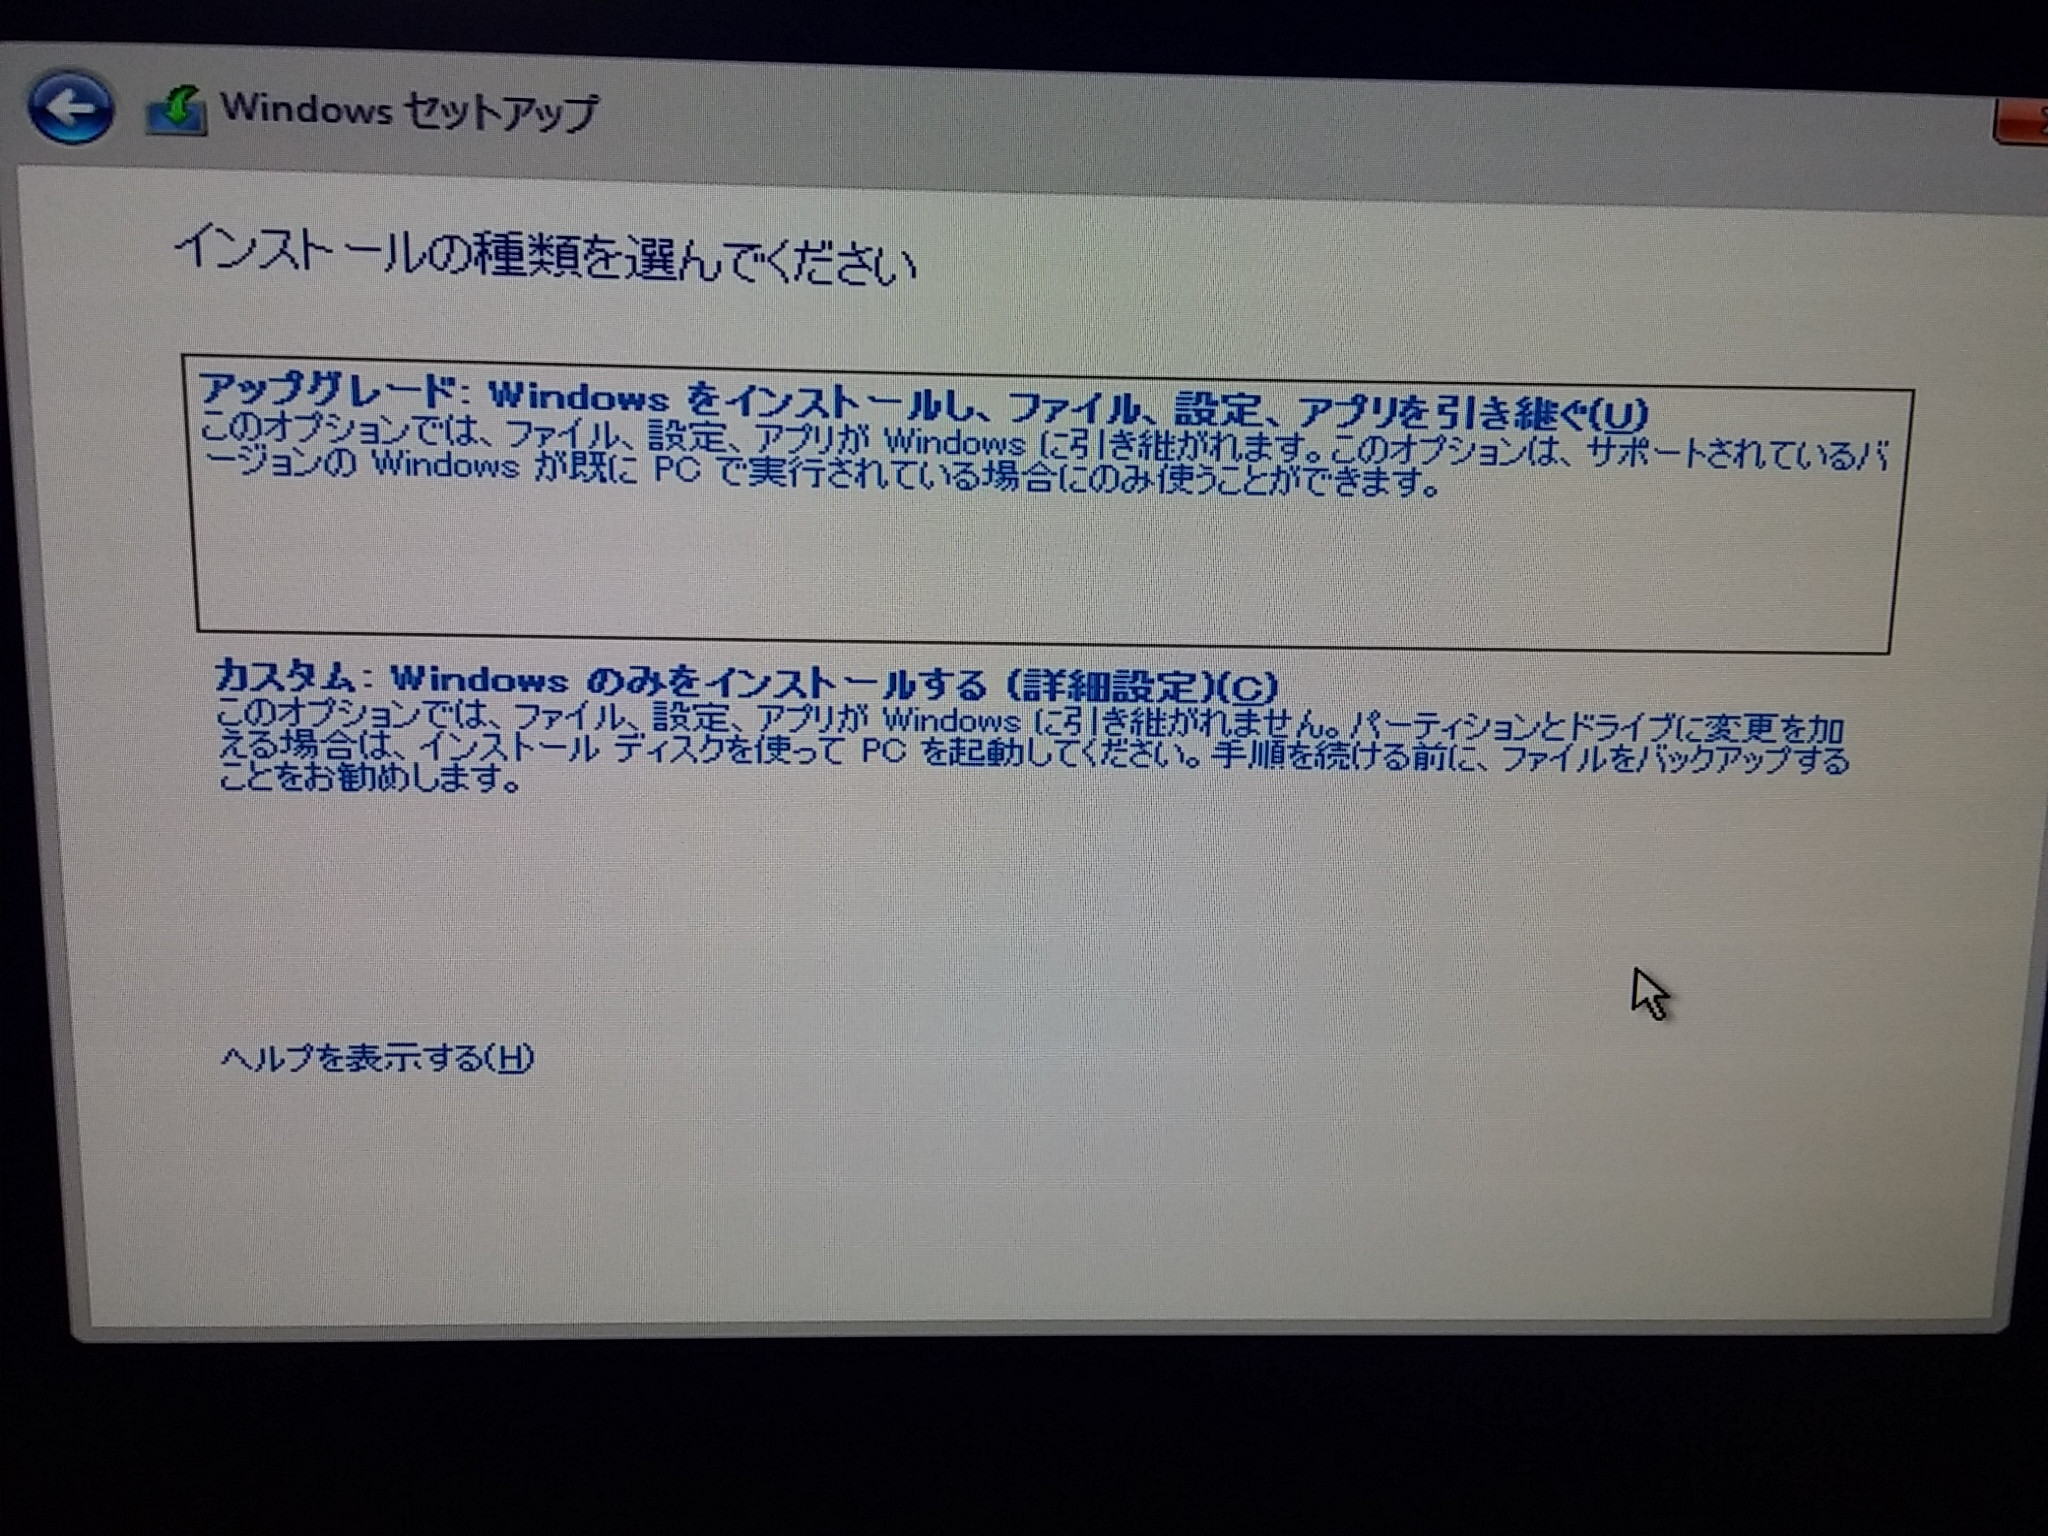Click the インストールの種類を選んでください heading

click(545, 256)
